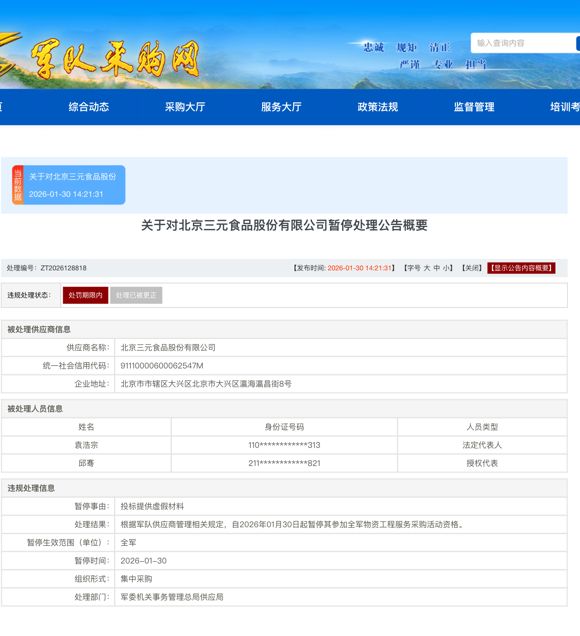
Task: Click the suspension reason 投标提供虚假材料
Action: click(152, 507)
